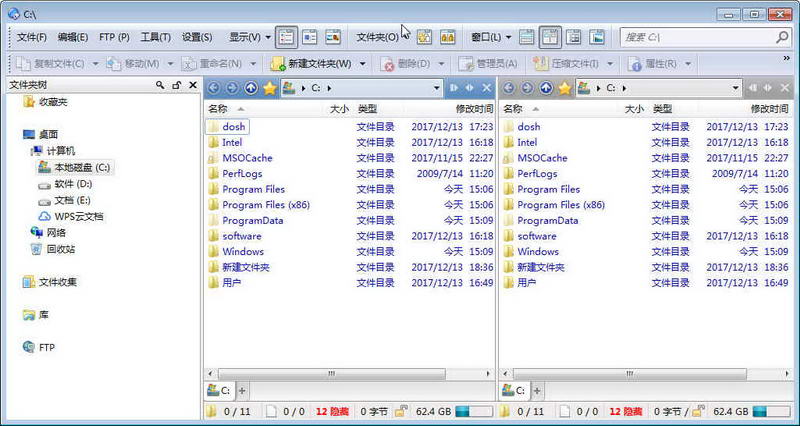Click 新建文件夹(W) button
The height and width of the screenshot is (426, 800).
point(312,64)
